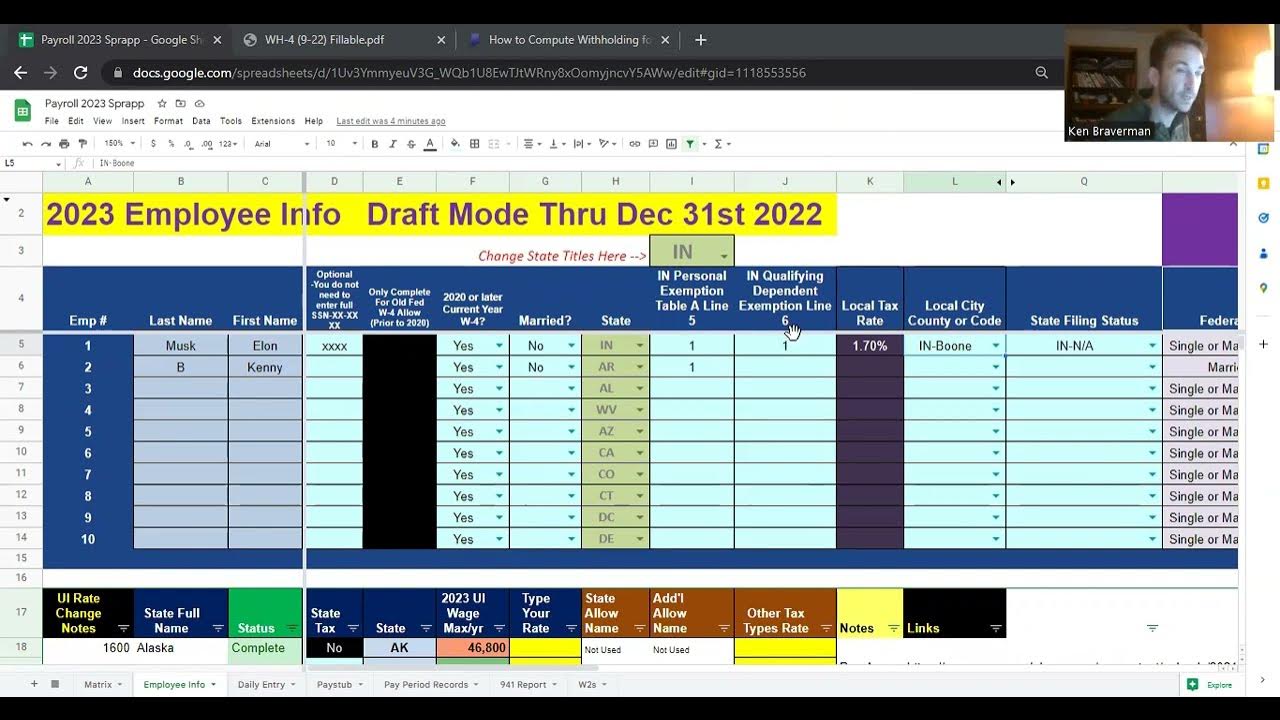
Task: Toggle italic formatting
Action: pyautogui.click(x=393, y=144)
